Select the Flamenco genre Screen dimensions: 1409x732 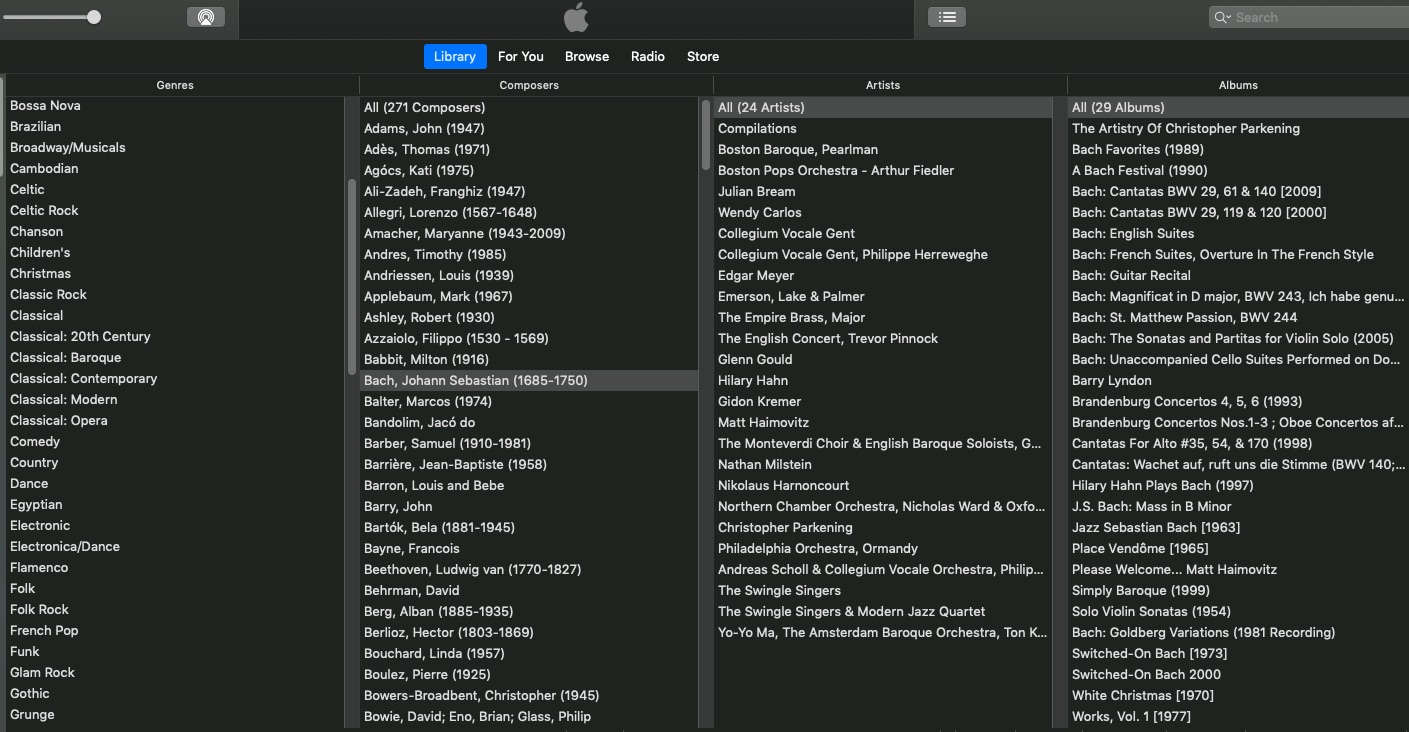(39, 567)
